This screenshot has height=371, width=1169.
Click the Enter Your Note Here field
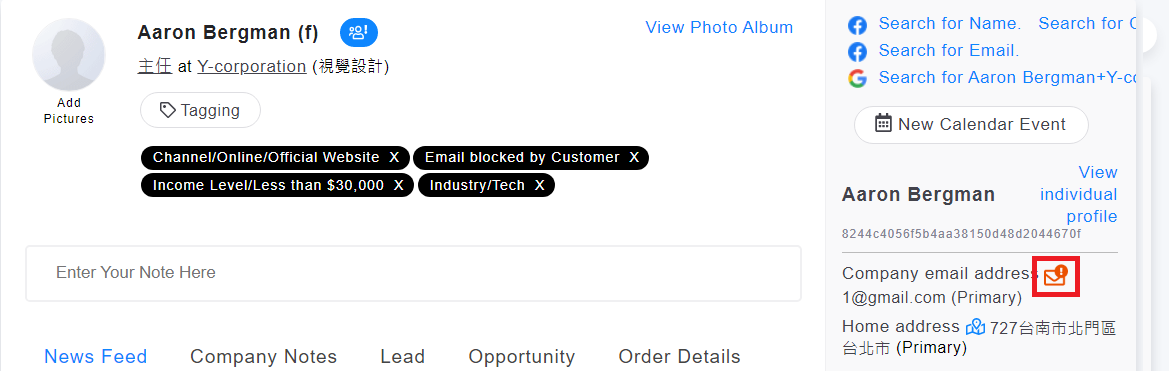pyautogui.click(x=414, y=273)
